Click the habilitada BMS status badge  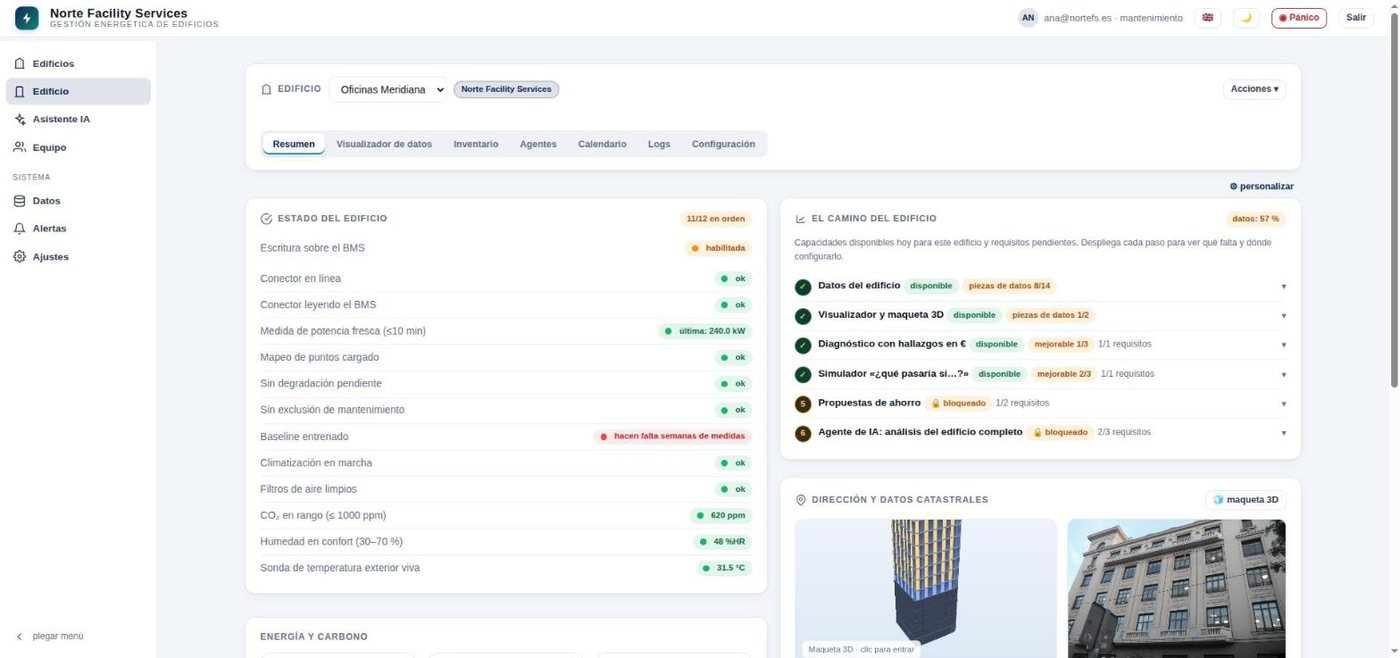pyautogui.click(x=719, y=248)
